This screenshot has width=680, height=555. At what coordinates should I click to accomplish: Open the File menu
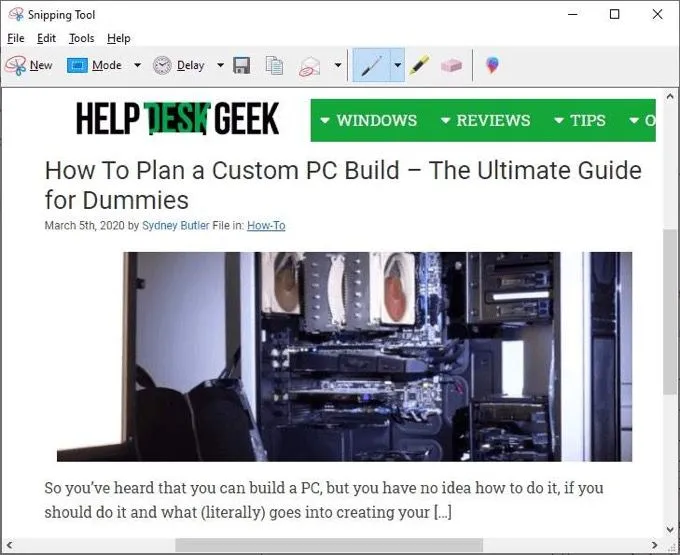tap(16, 38)
